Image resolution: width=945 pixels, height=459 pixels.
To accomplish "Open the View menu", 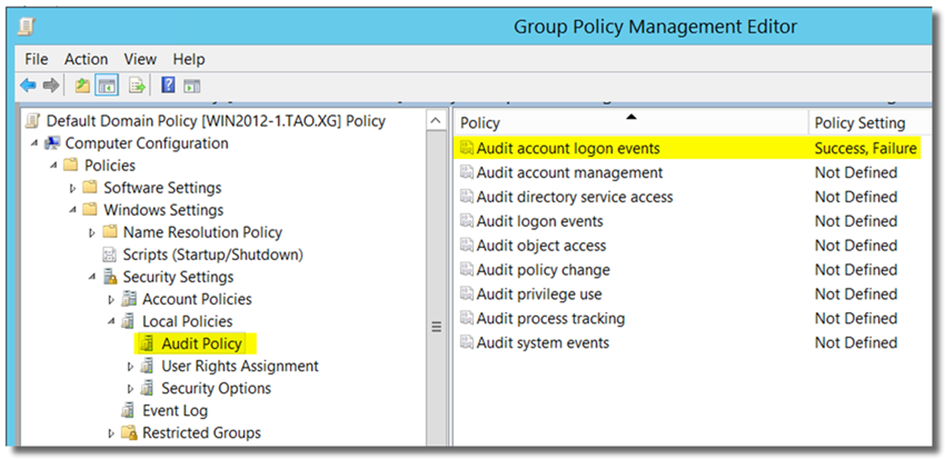I will (x=140, y=60).
